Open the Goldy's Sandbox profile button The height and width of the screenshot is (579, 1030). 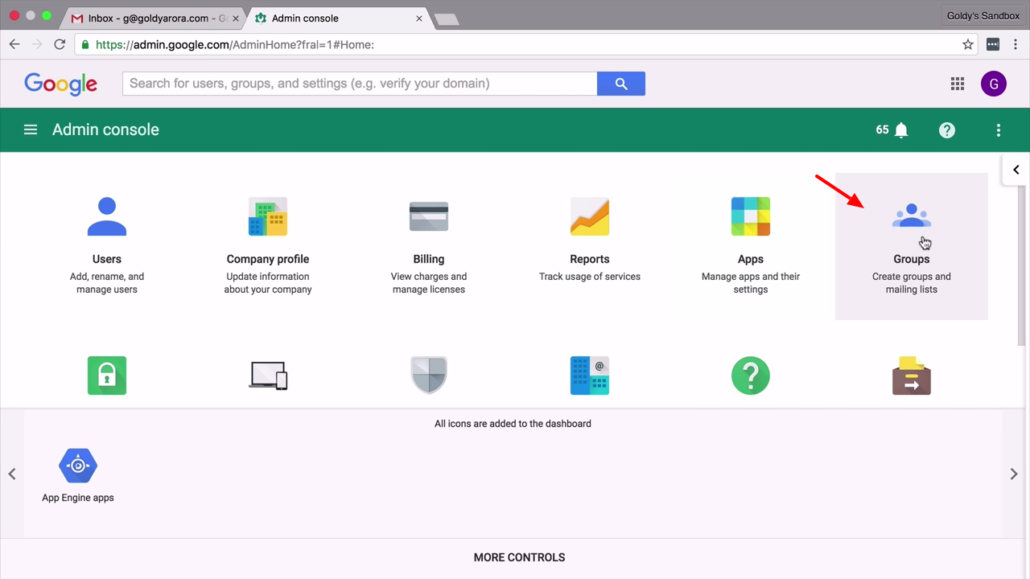(983, 15)
